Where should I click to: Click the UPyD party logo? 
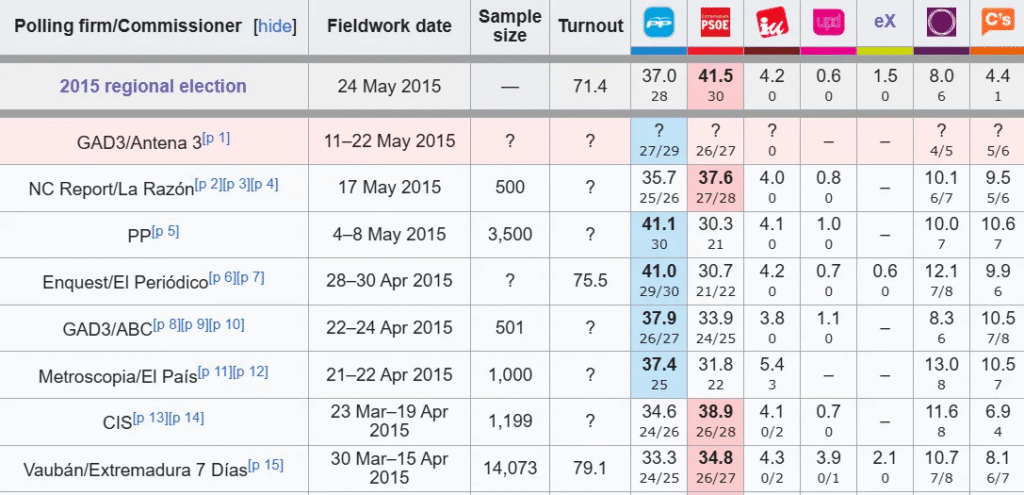828,20
